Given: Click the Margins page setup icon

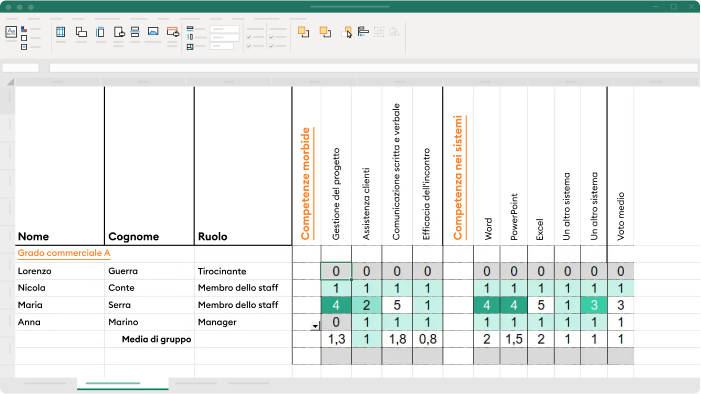Looking at the screenshot, I should (x=61, y=32).
